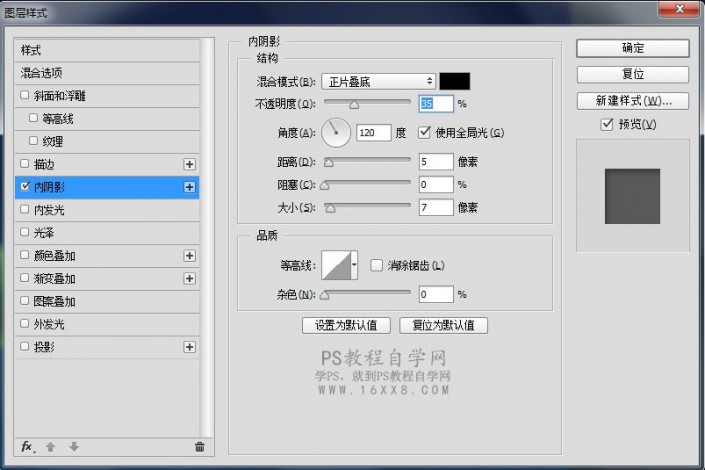Open the 等高线 contour picker arrow
The image size is (705, 470).
pos(354,265)
